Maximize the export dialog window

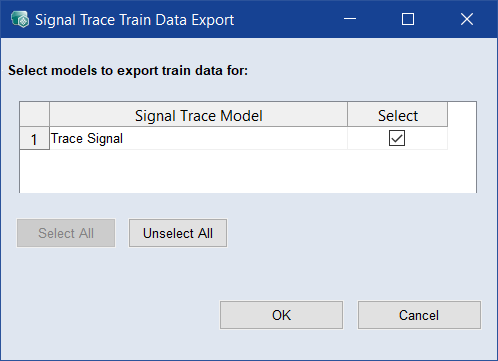pyautogui.click(x=408, y=19)
